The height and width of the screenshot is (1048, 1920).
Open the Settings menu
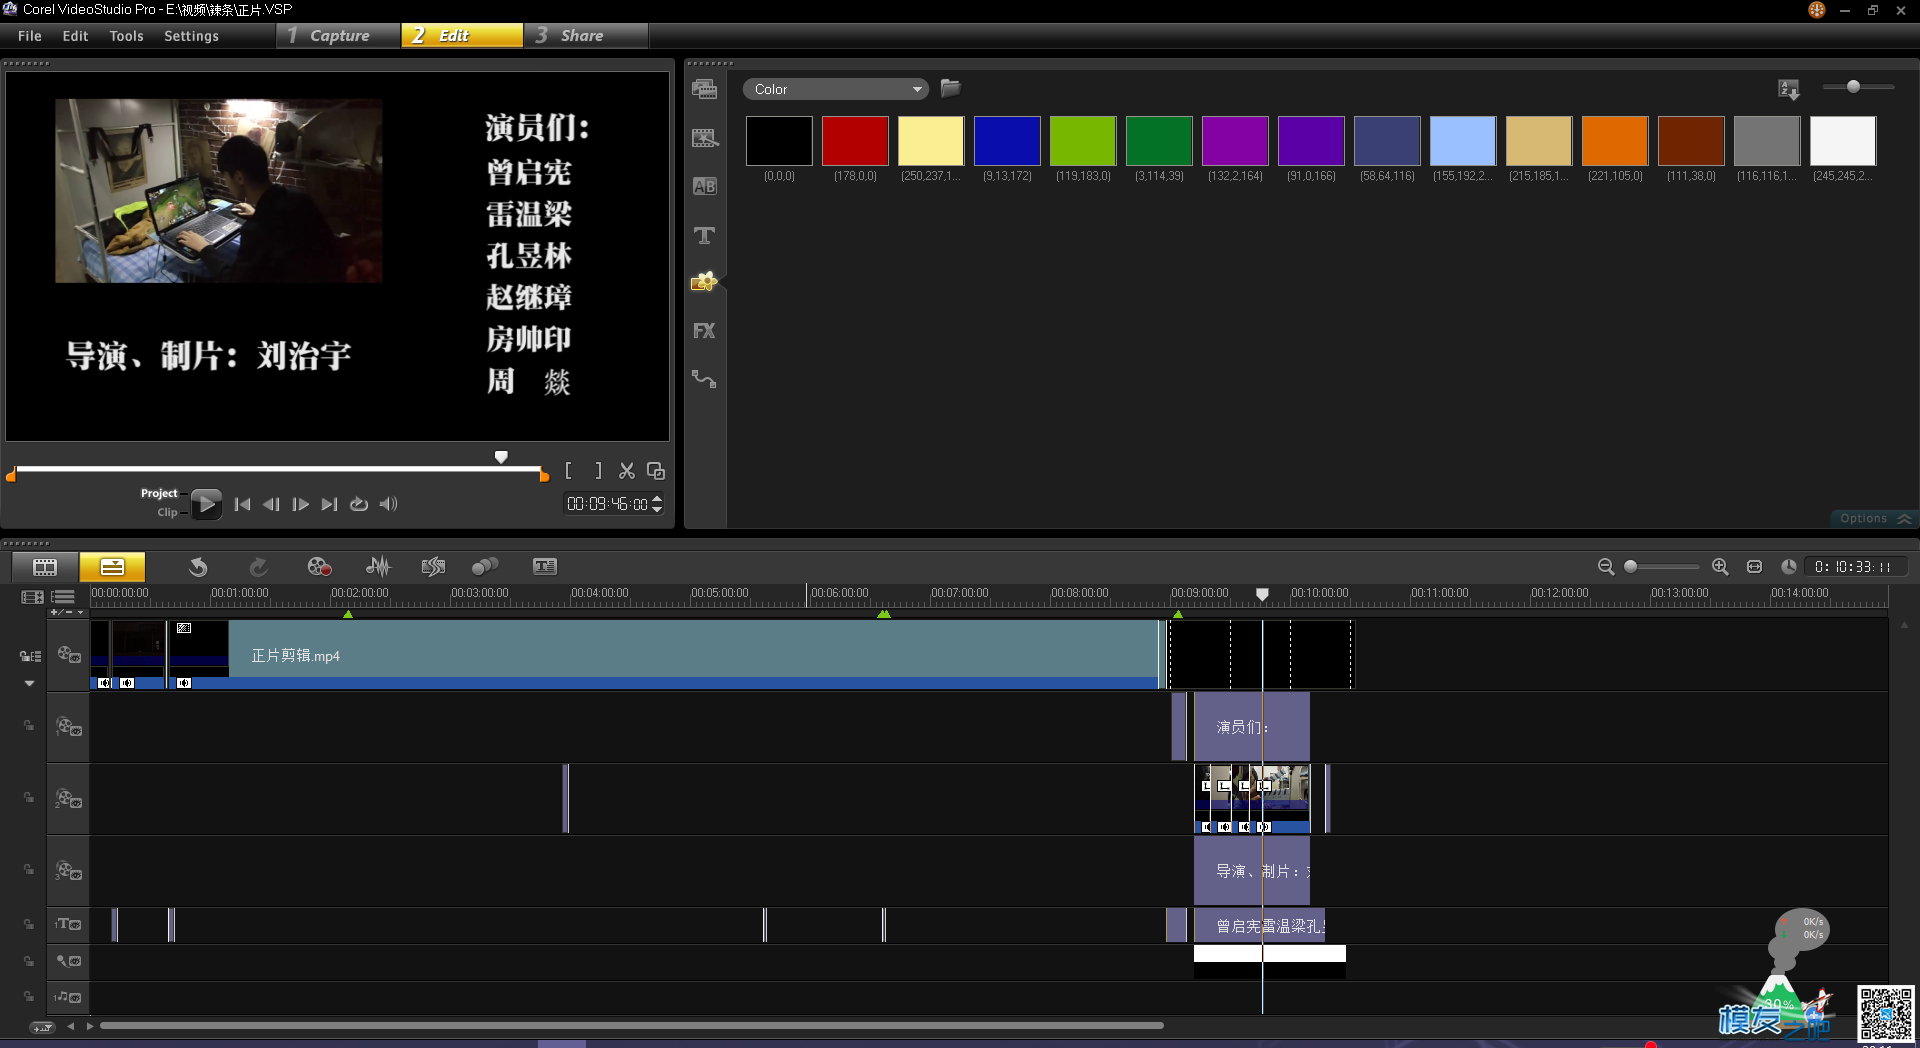click(191, 36)
